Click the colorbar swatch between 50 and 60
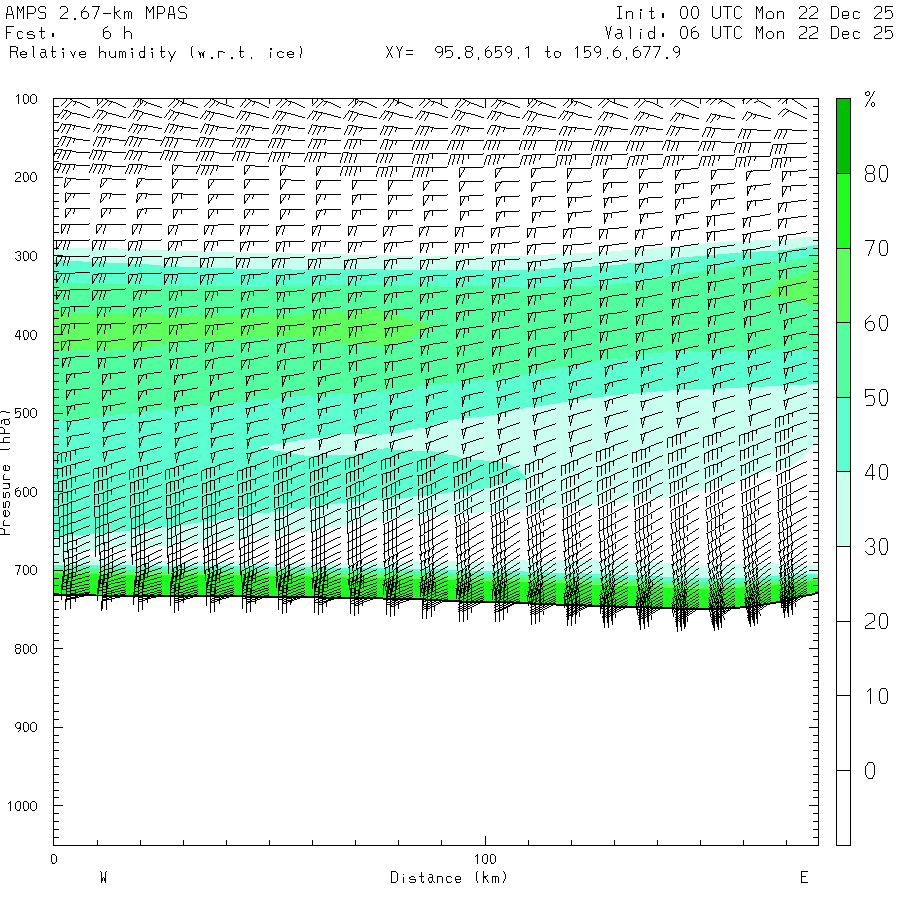The height and width of the screenshot is (900, 900). (843, 360)
